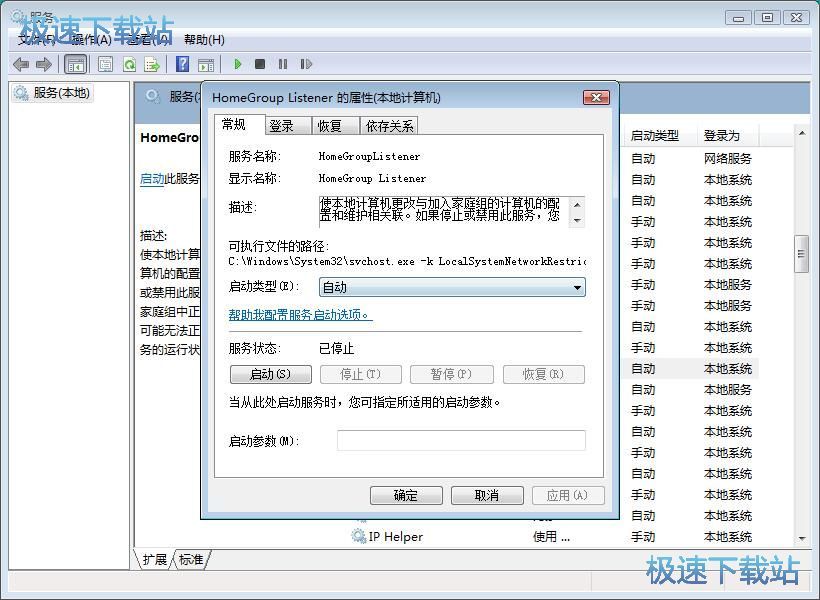Go back with the toolbar Back arrow

[x=21, y=64]
